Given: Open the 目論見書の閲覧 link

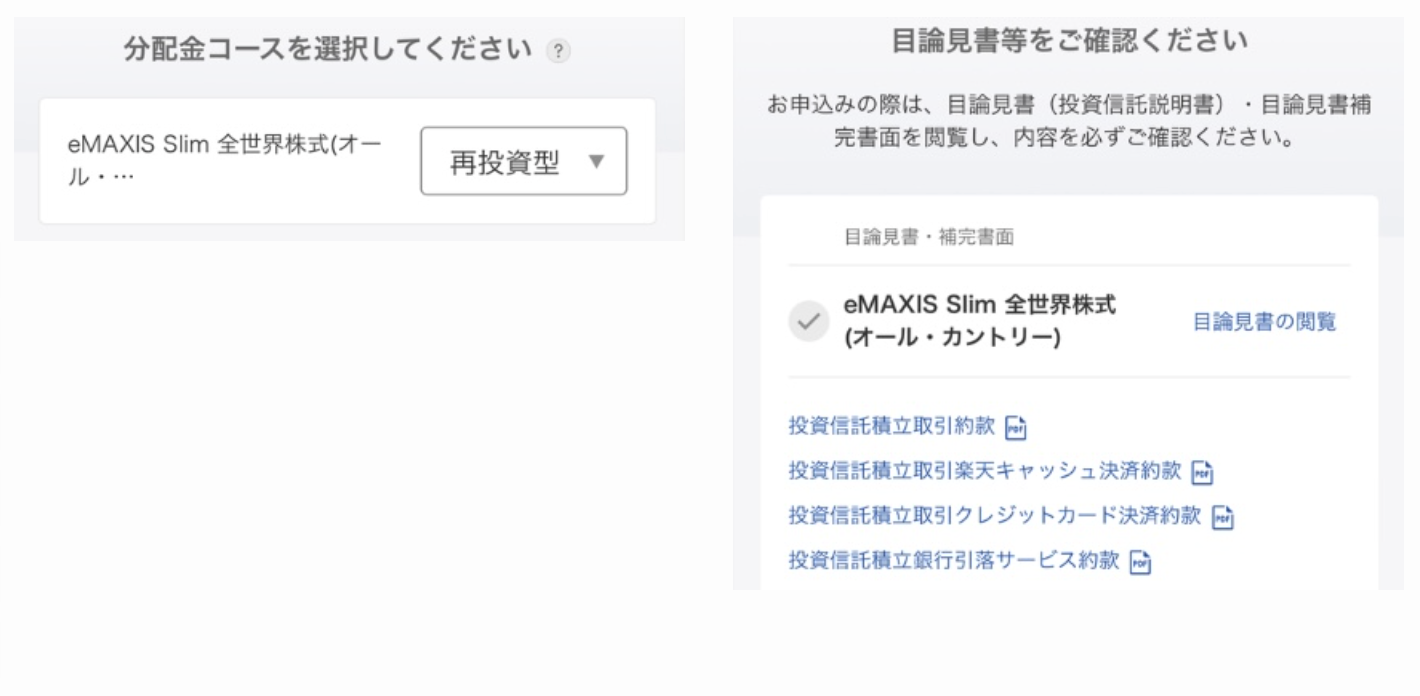Looking at the screenshot, I should point(1264,322).
